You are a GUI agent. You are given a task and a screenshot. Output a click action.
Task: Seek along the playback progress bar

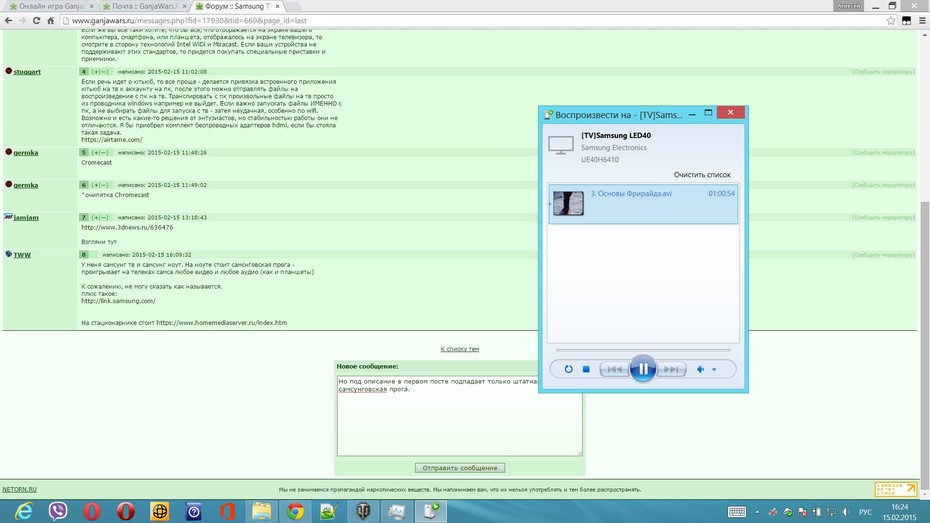coord(643,350)
